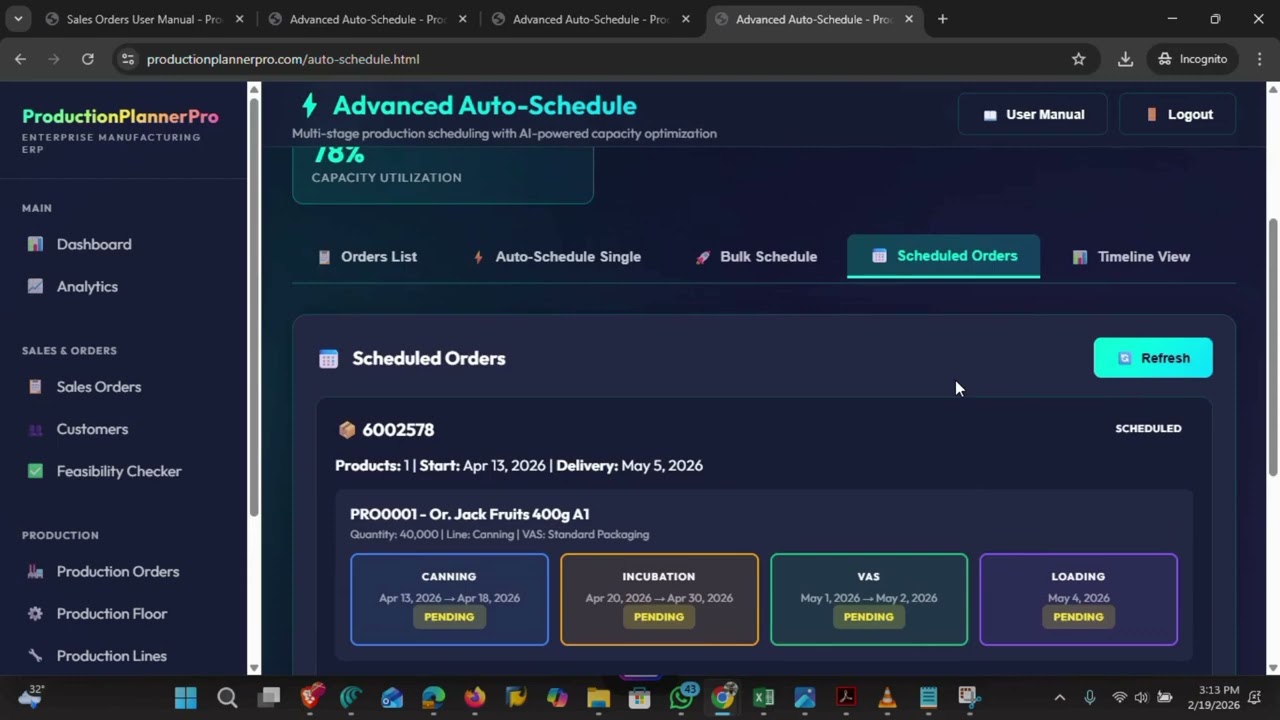Screen dimensions: 1280x720
Task: Click the CAPACITY UTILIZATION label
Action: click(x=387, y=178)
